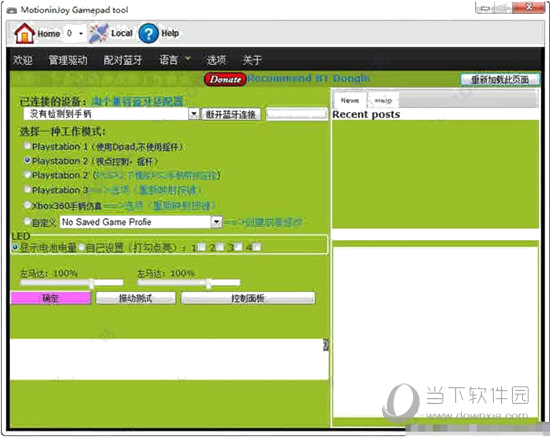Viewport: 550px width, 439px height.
Task: Open the 管理驱动 menu tab
Action: tap(68, 60)
